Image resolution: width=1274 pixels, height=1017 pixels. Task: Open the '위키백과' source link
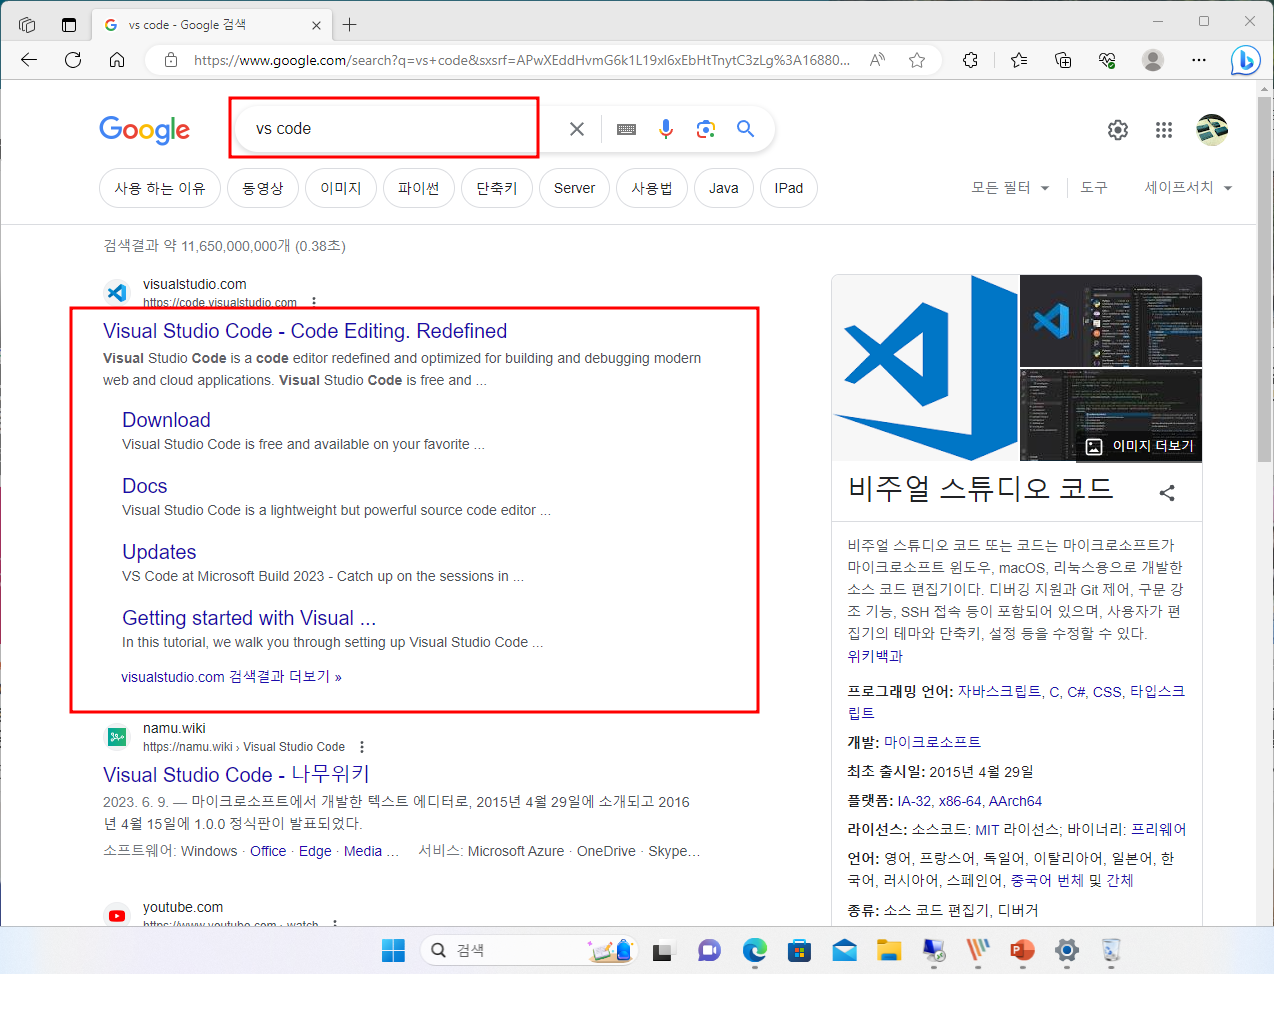click(875, 656)
